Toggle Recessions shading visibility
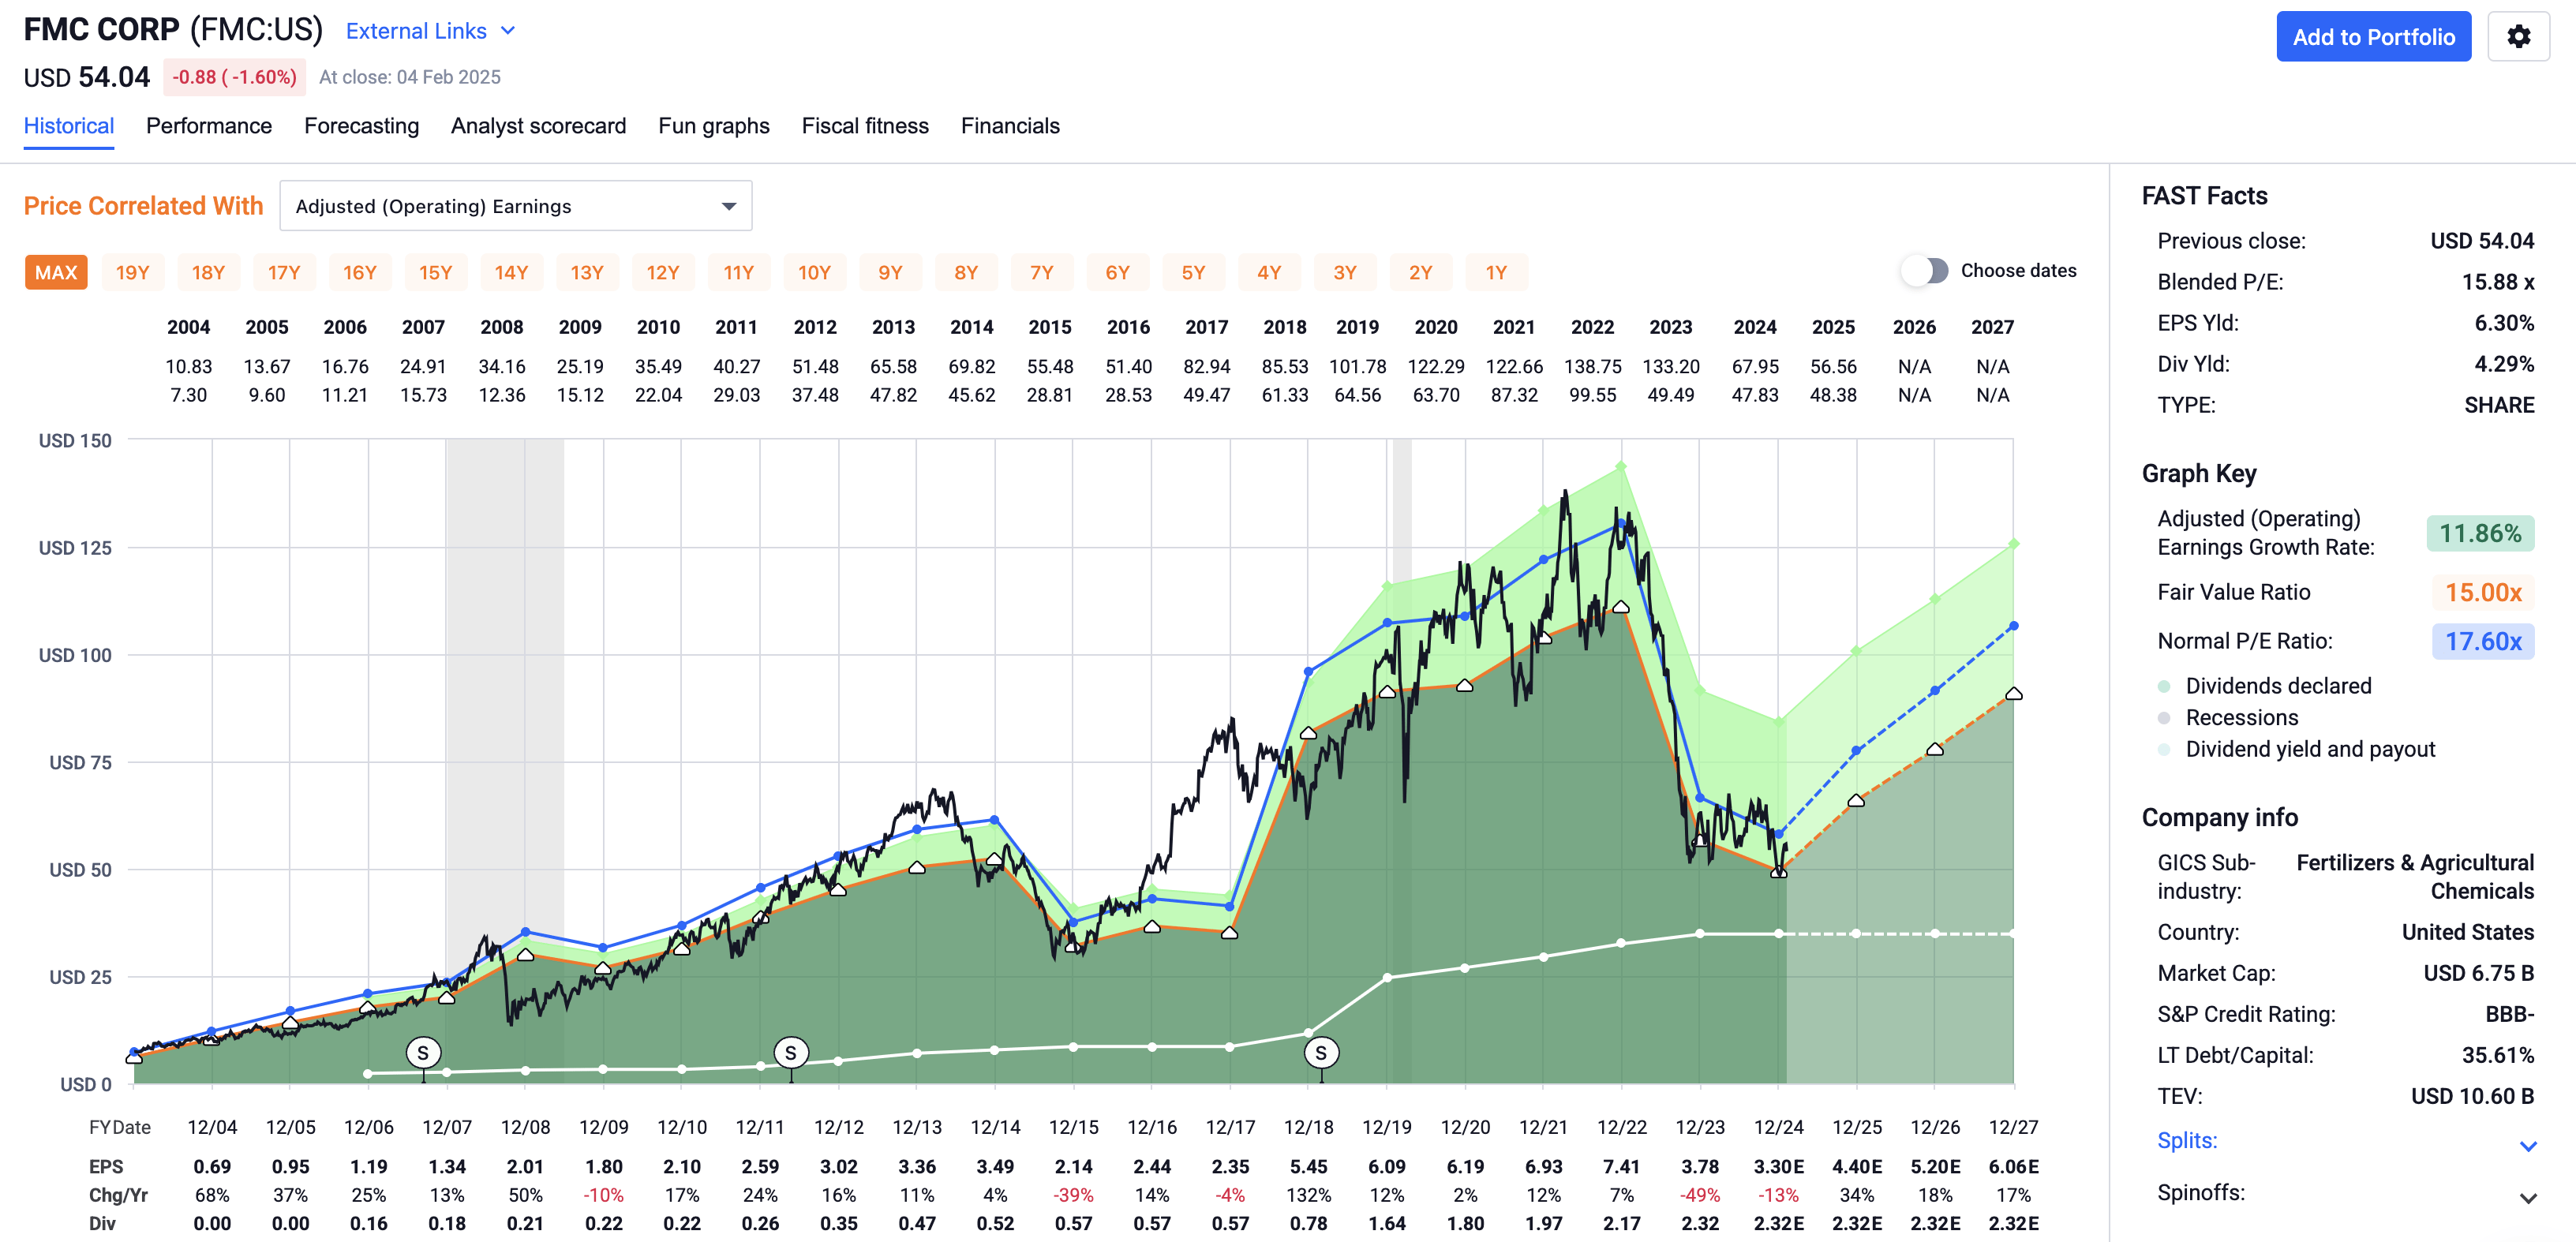The width and height of the screenshot is (2576, 1242). pos(2241,718)
